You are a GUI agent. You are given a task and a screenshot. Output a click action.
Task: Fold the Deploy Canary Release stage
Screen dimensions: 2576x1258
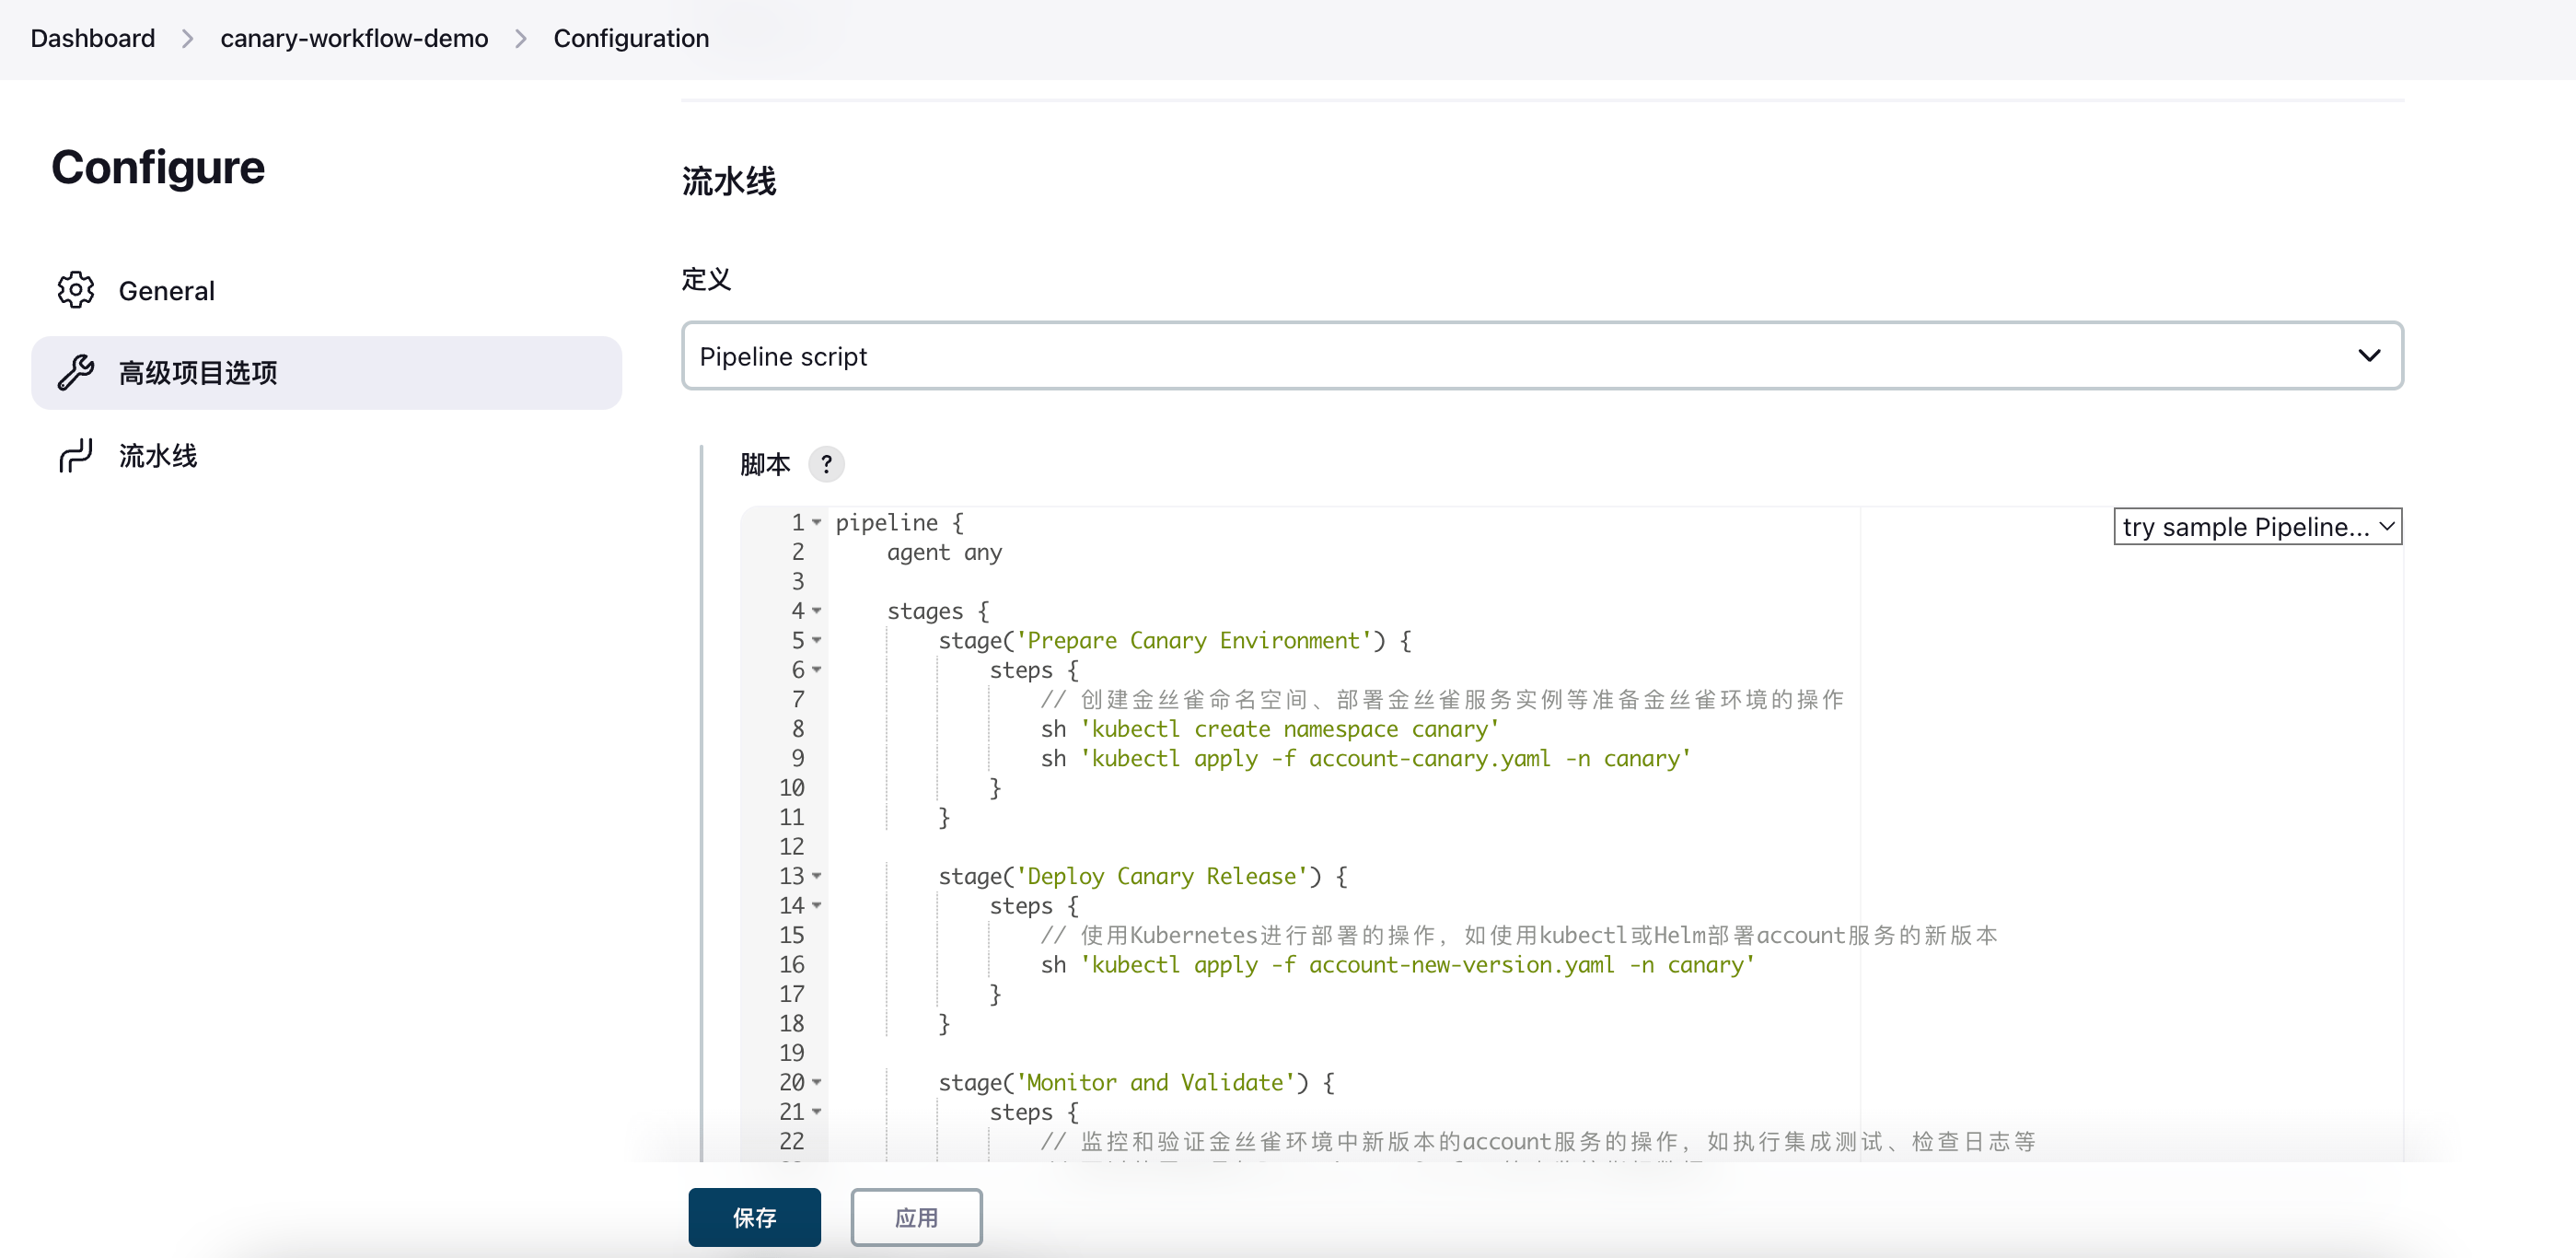pos(817,876)
